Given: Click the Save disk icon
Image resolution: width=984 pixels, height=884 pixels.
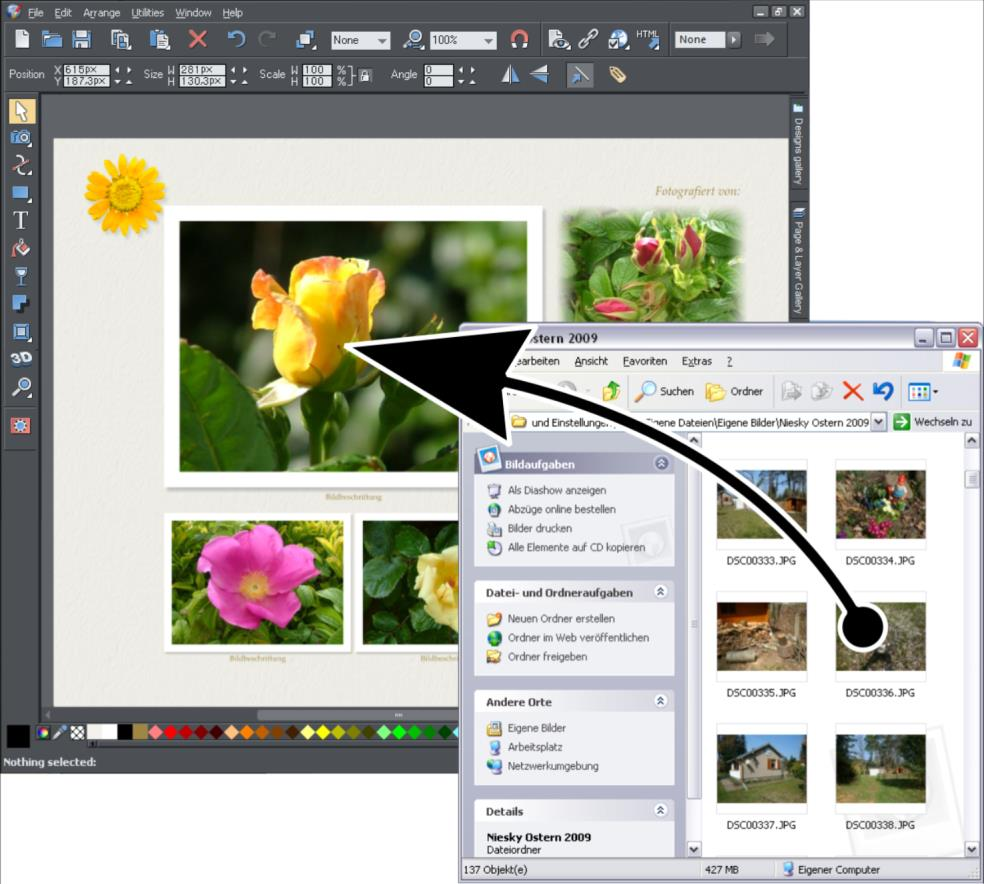Looking at the screenshot, I should [82, 40].
